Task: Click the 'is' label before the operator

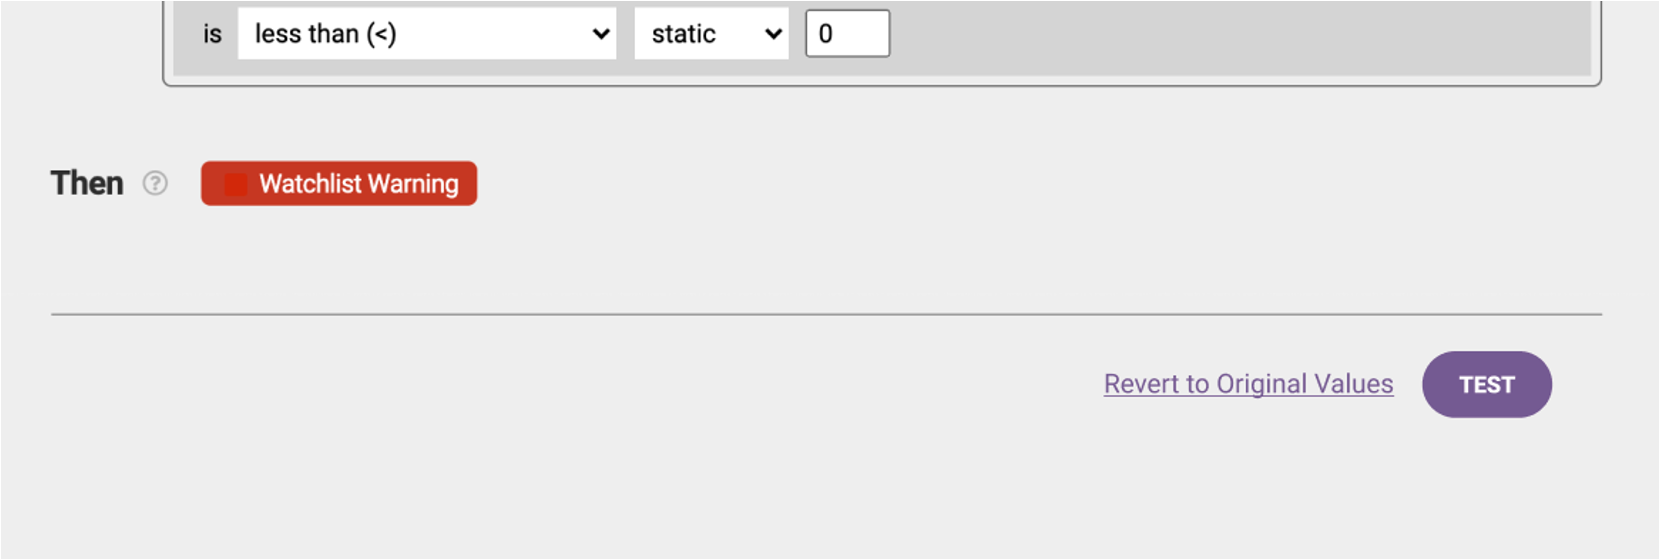Action: [x=212, y=34]
